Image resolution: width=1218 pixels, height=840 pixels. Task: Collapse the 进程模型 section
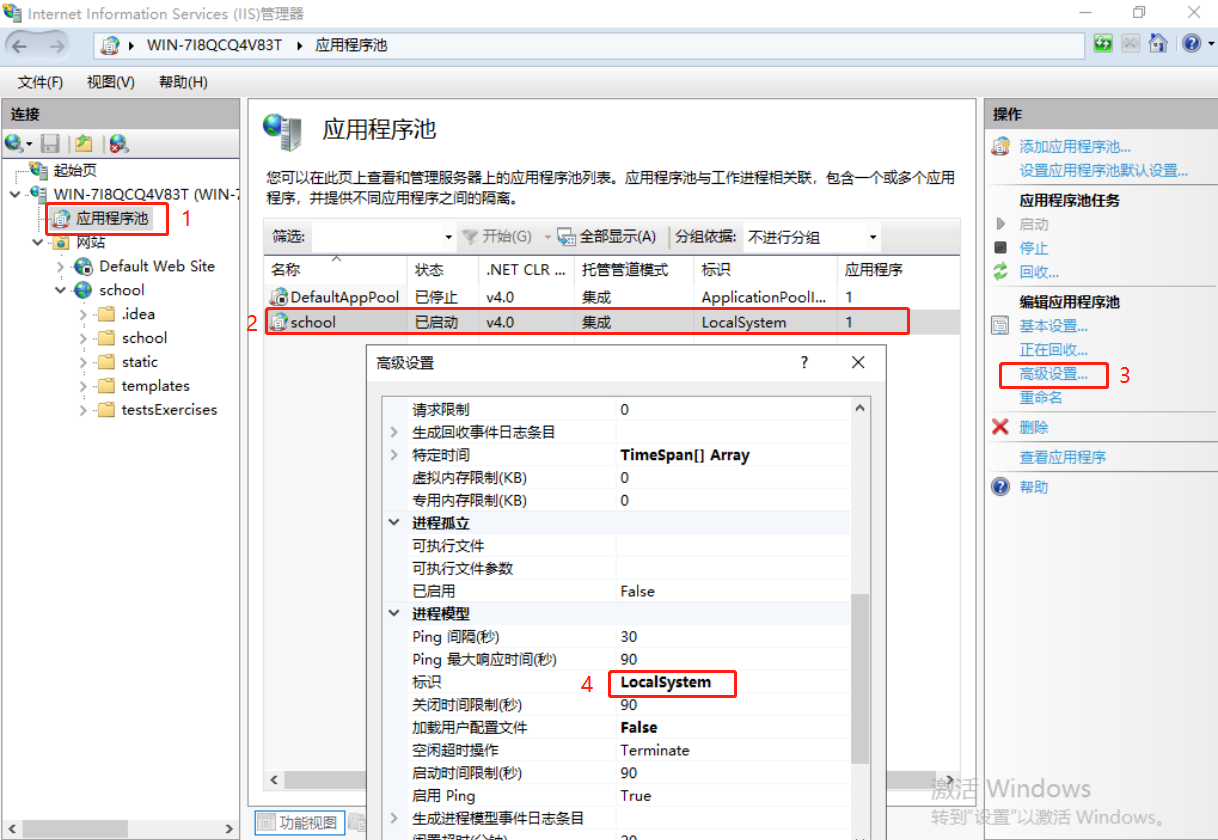click(x=393, y=614)
